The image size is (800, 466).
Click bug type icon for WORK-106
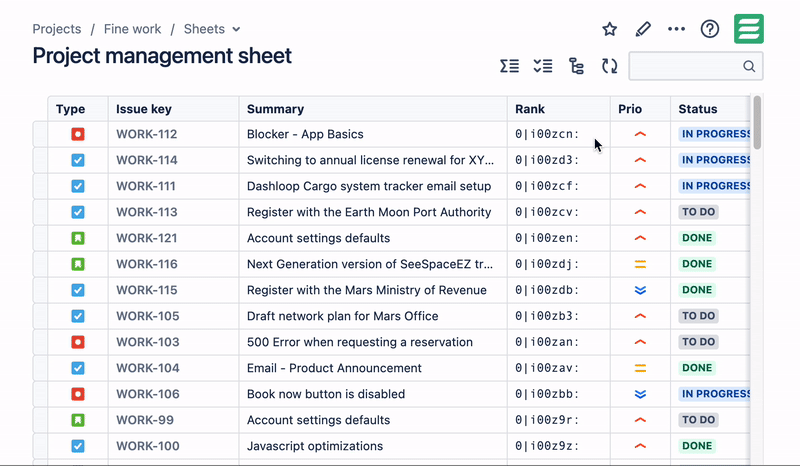tap(78, 394)
